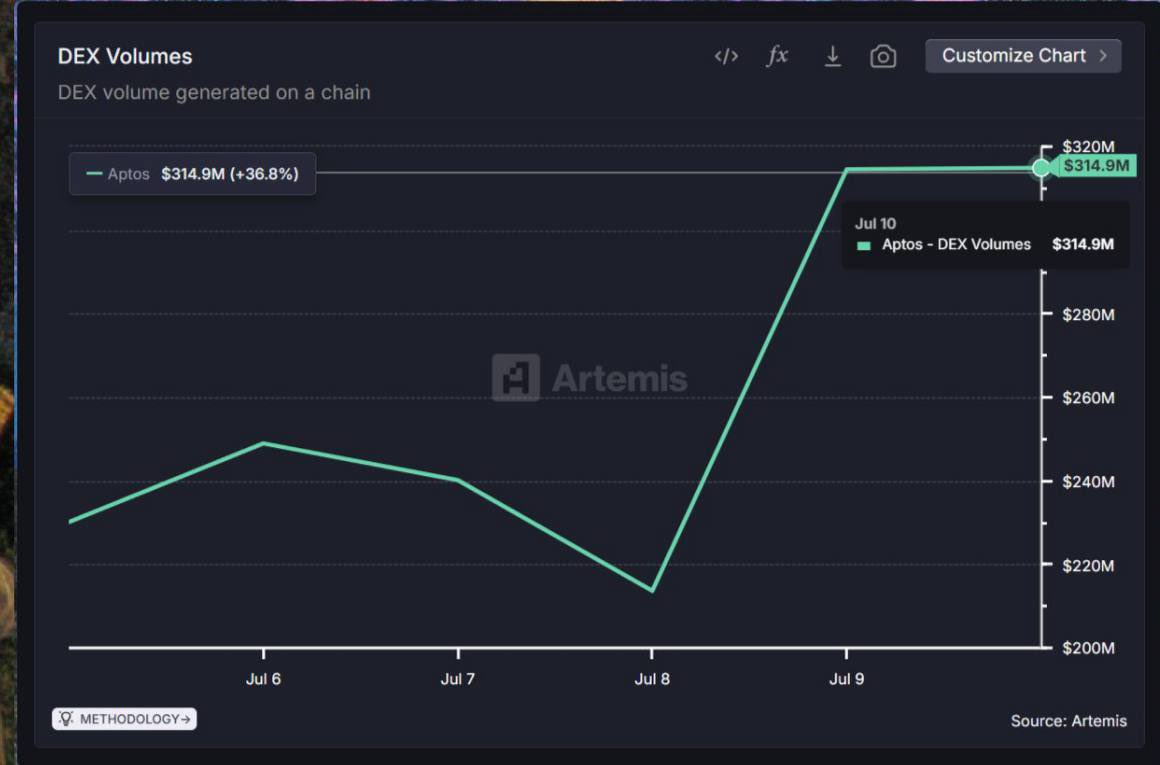Click the Jul 9 axis label

tap(846, 678)
